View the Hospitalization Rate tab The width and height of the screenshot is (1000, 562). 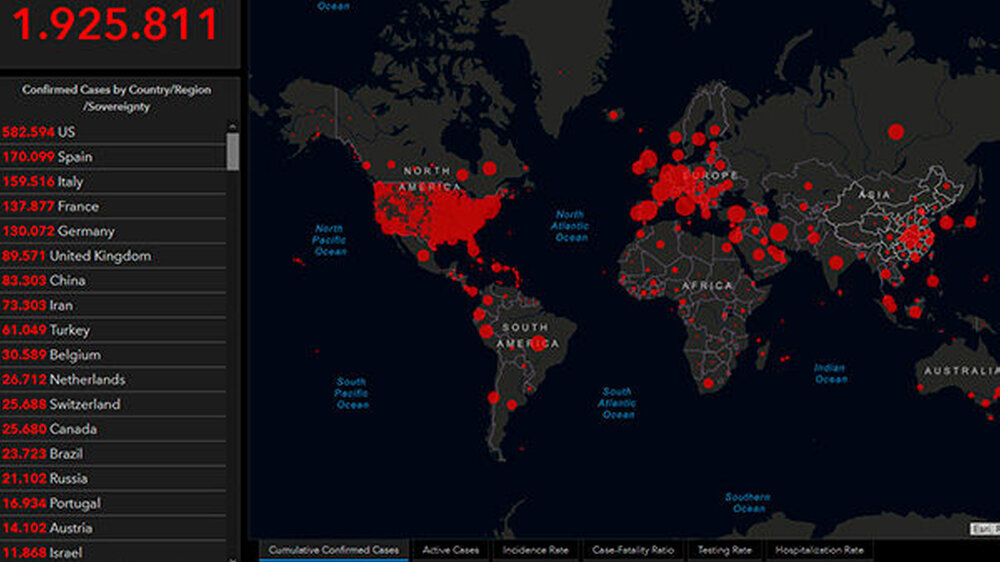tap(818, 550)
